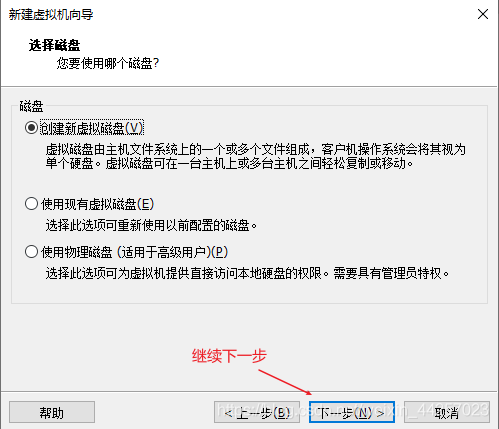The height and width of the screenshot is (429, 499).
Task: Click the 使用物理磁盘(P) option label
Action: [x=134, y=252]
